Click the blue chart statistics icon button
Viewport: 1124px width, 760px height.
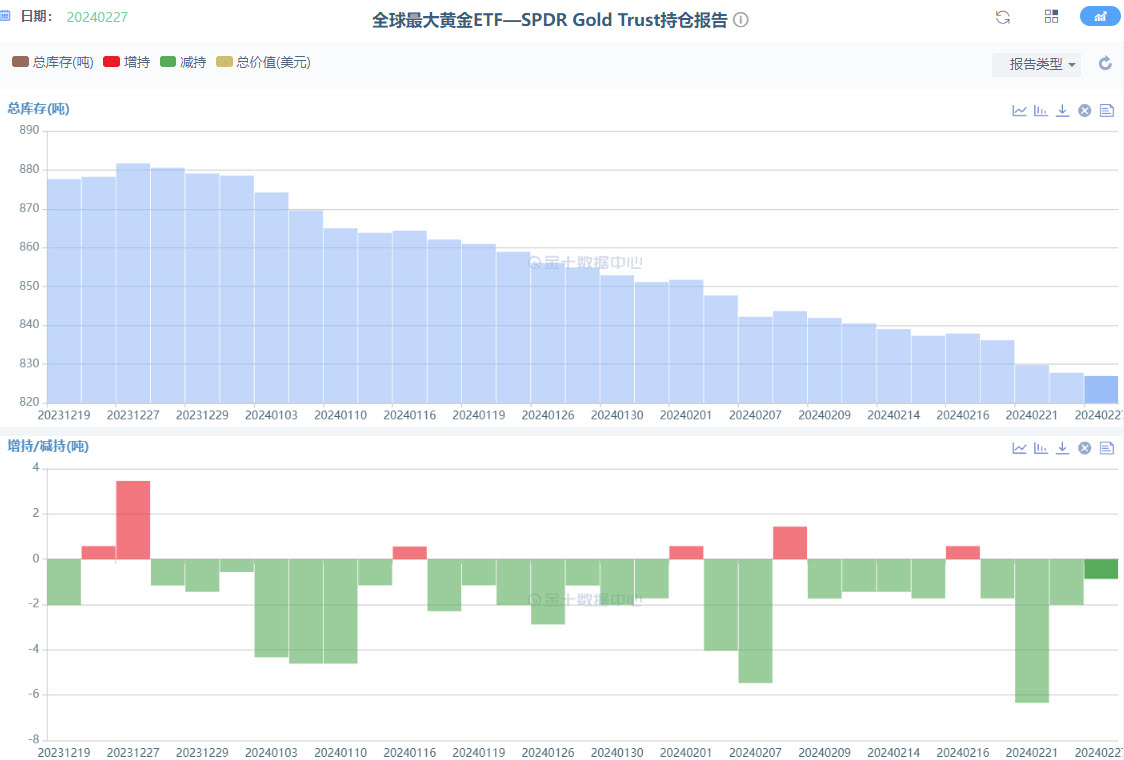pos(1099,16)
